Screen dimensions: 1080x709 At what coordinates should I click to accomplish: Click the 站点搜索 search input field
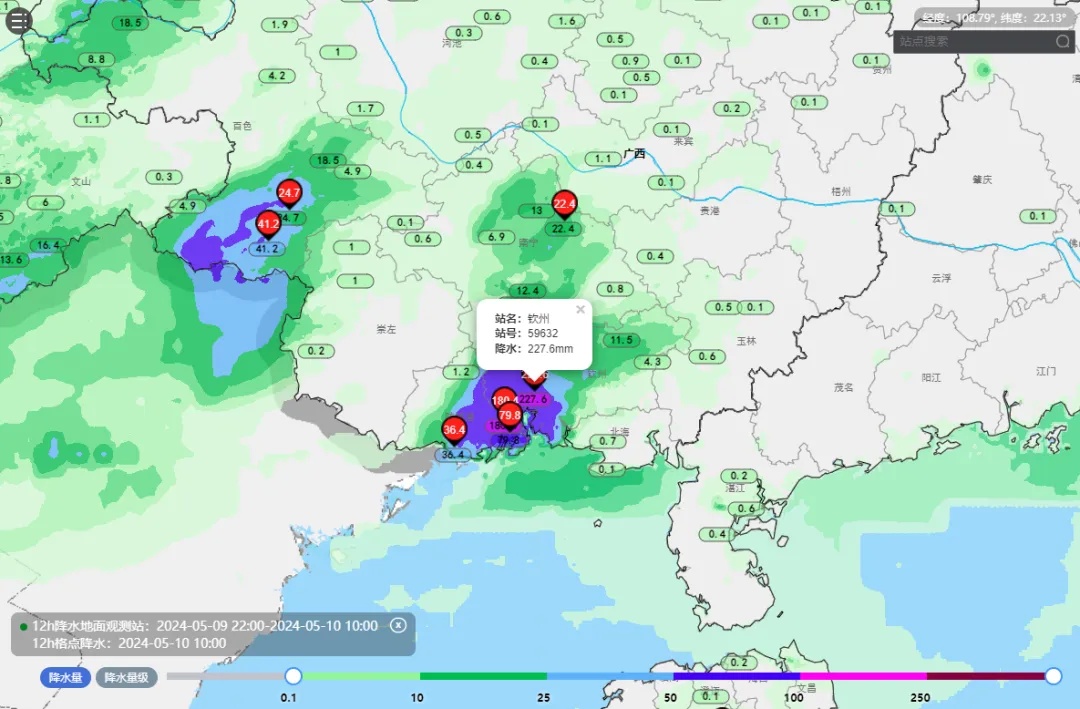tap(970, 41)
